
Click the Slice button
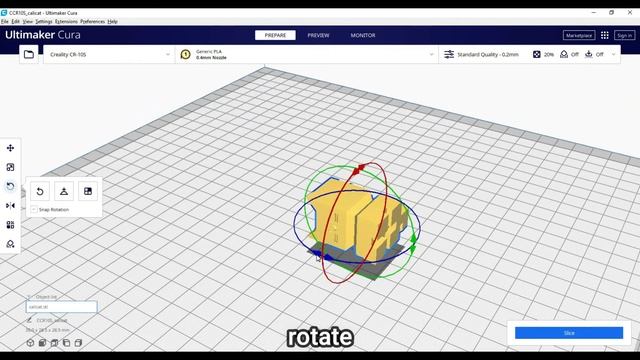click(569, 333)
